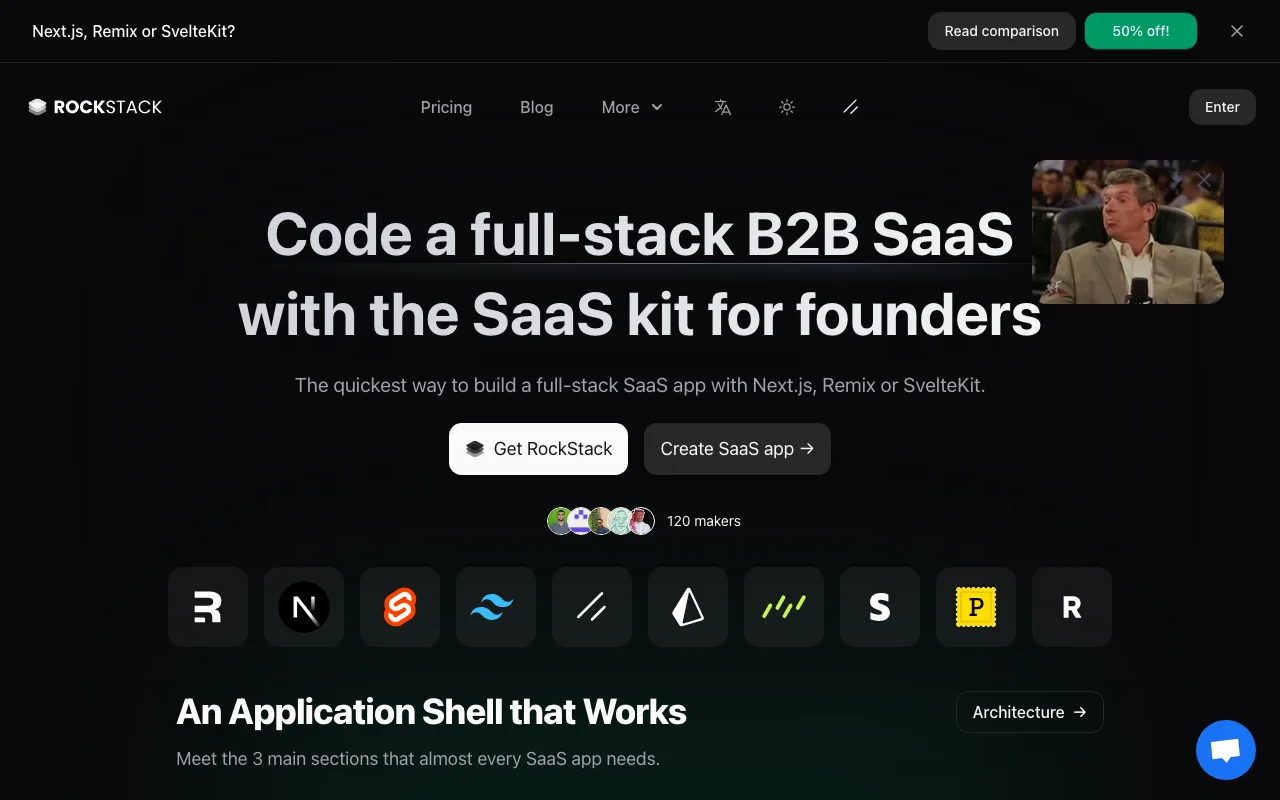Click the Next.js logo tile
1280x800 pixels.
coord(304,607)
